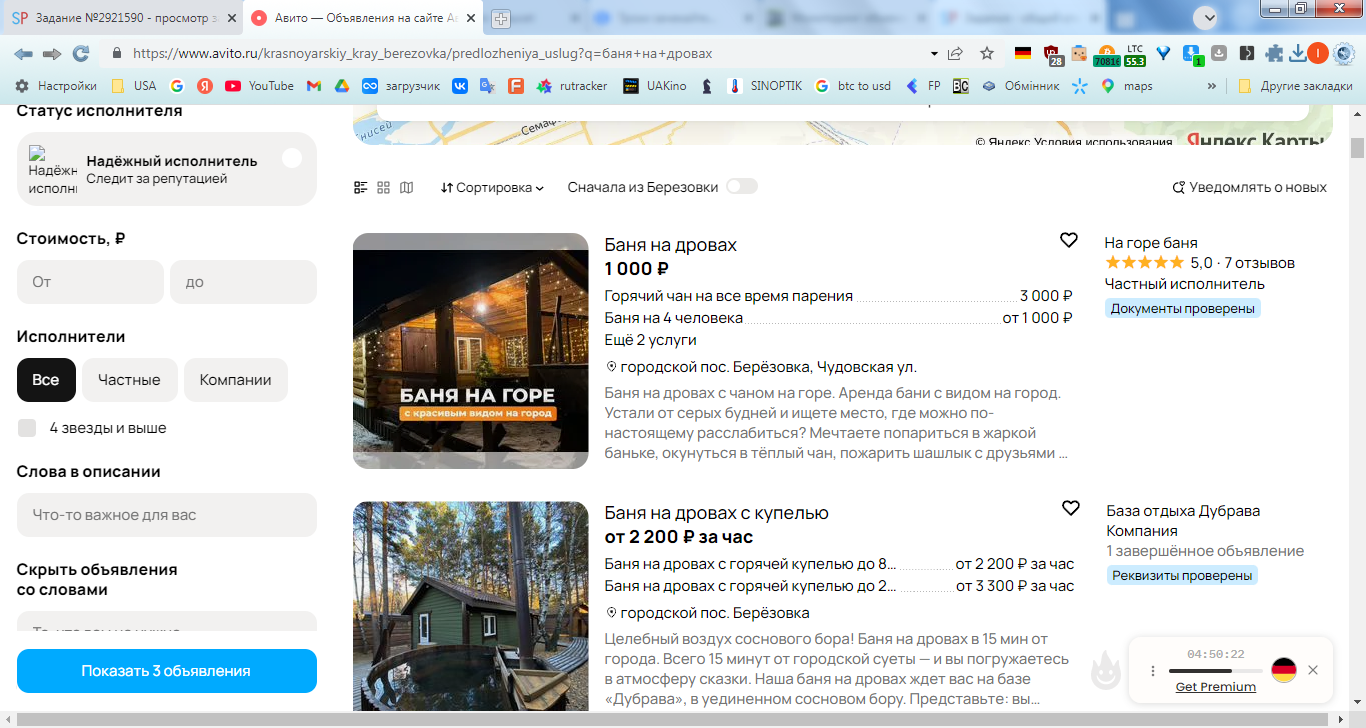Image resolution: width=1366 pixels, height=728 pixels.
Task: Open 'Баня на дровах' listing title
Action: click(671, 245)
